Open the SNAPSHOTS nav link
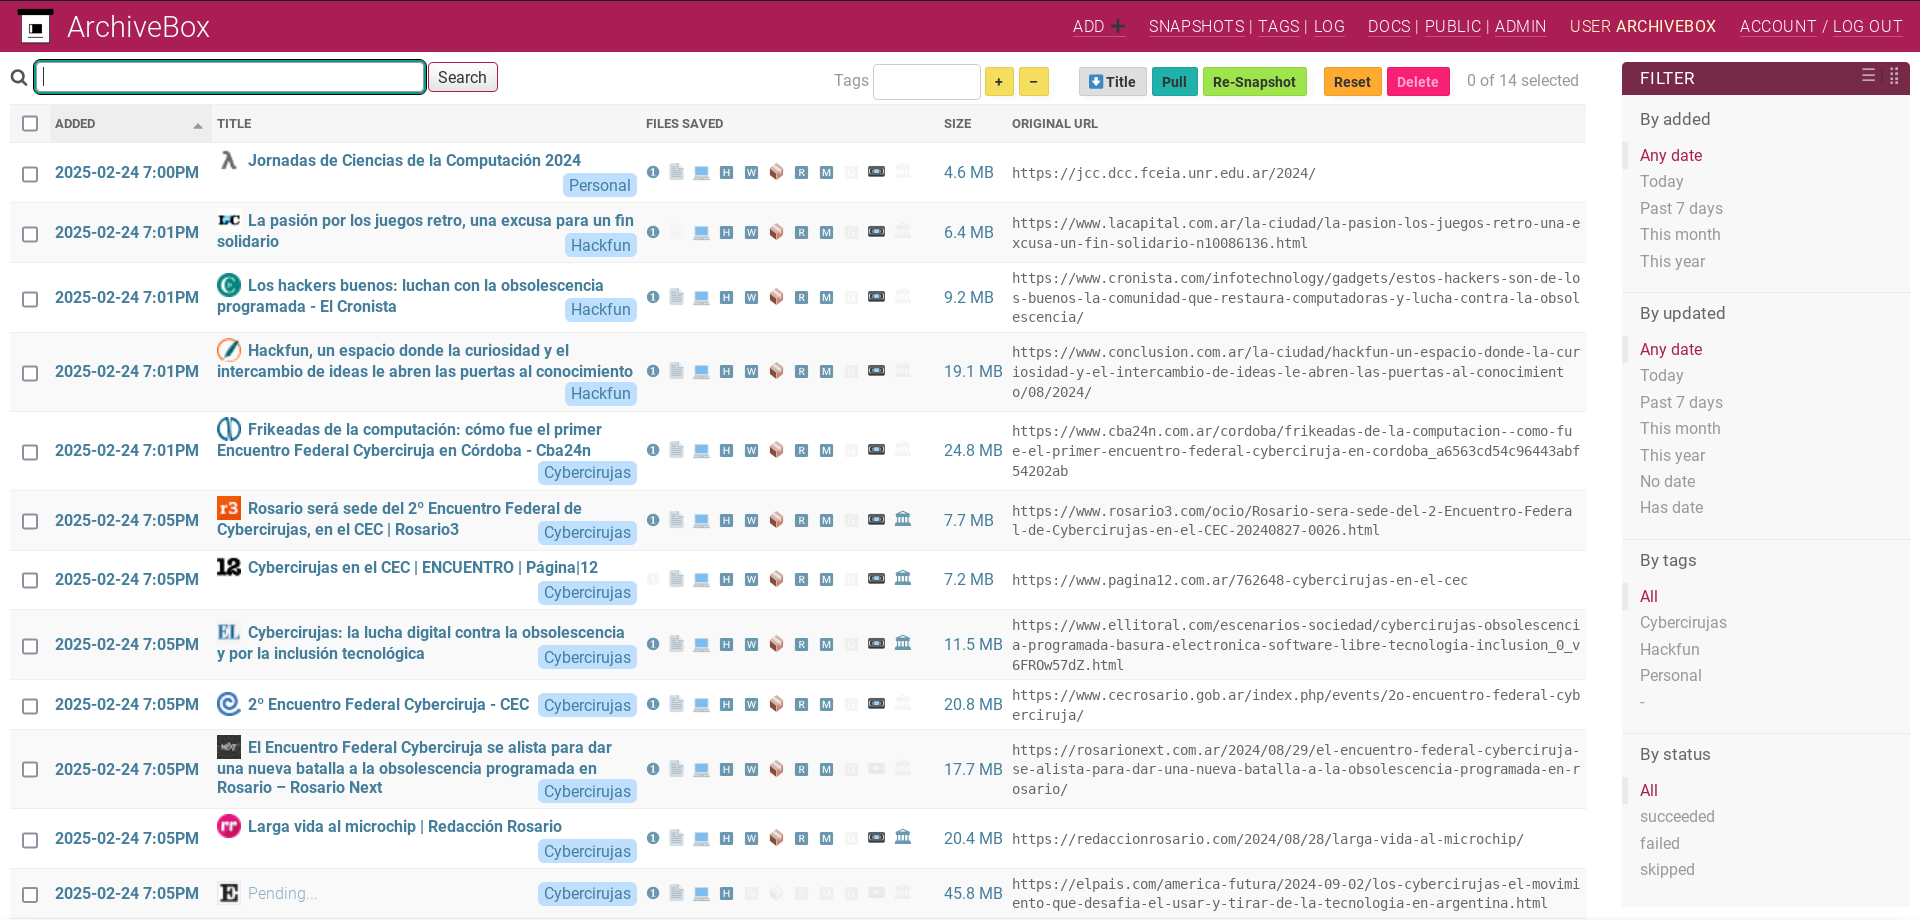 (x=1196, y=27)
